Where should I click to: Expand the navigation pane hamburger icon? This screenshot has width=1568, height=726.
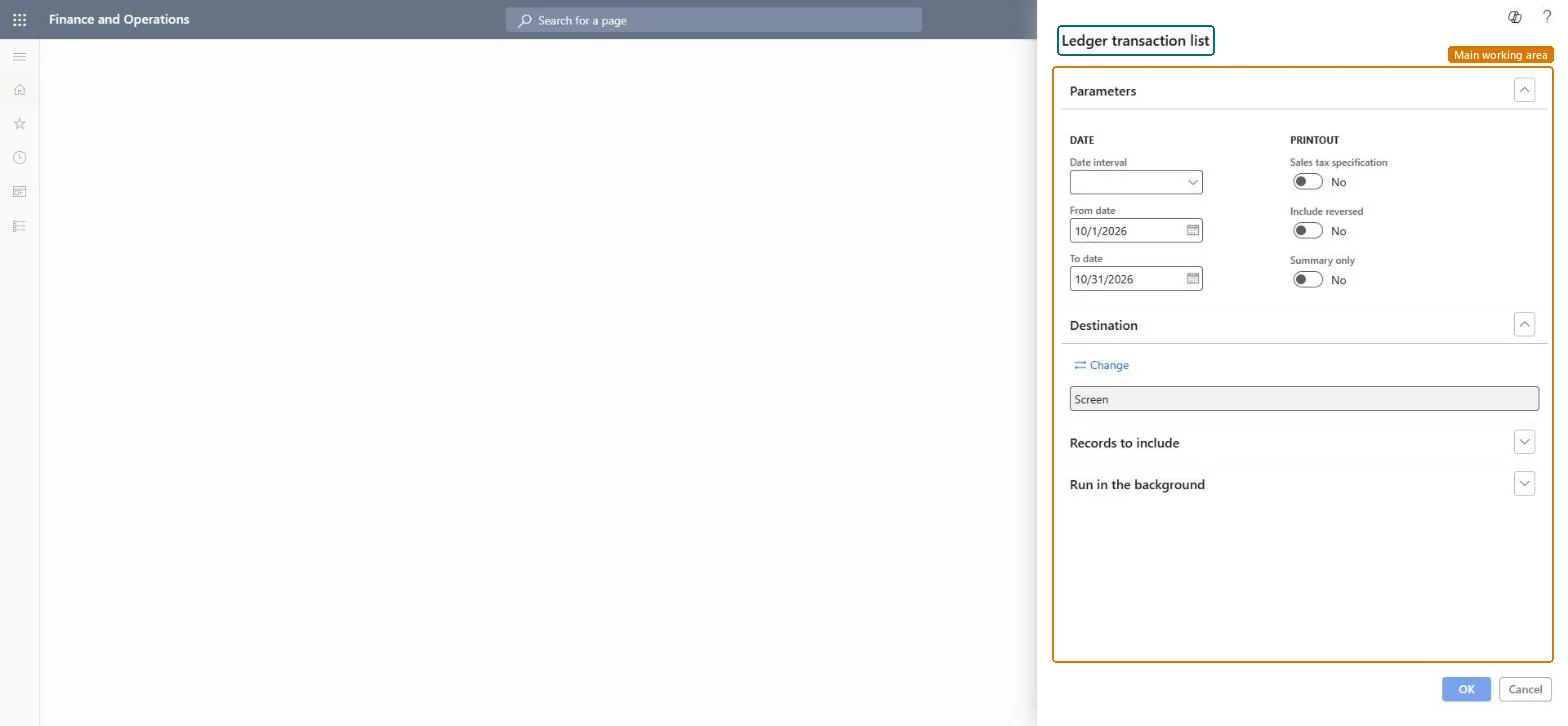(x=19, y=56)
